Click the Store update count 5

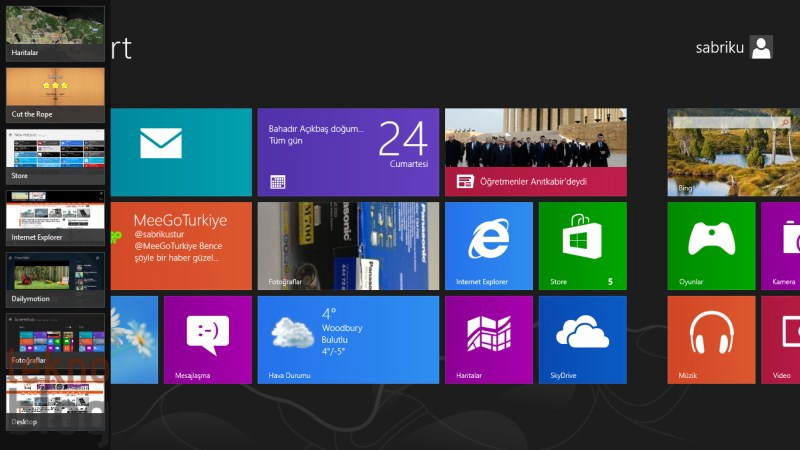coord(610,282)
